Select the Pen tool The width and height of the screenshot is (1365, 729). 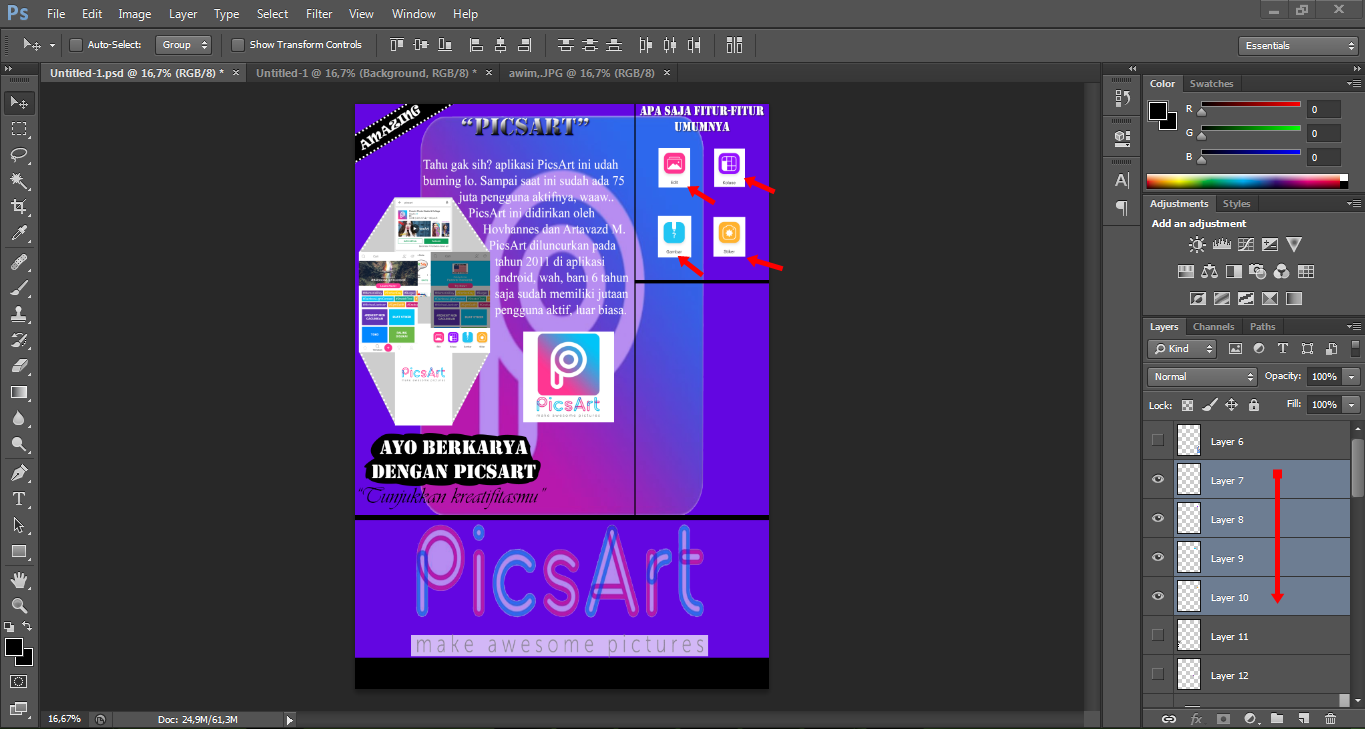[x=19, y=472]
